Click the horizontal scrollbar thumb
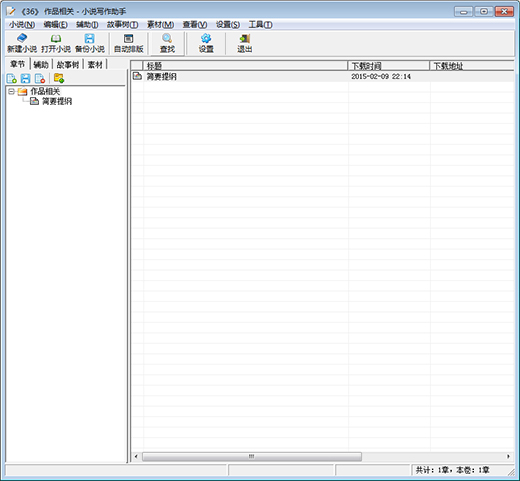Screen dimensions: 520x481 pos(252,456)
